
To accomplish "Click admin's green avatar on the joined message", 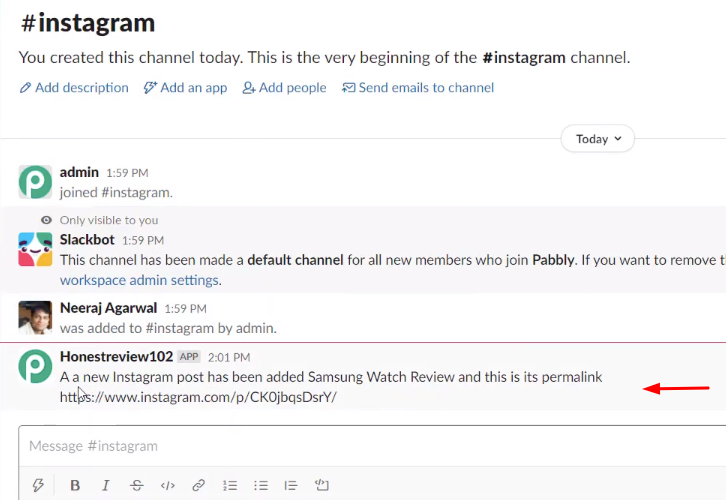I will pyautogui.click(x=35, y=182).
